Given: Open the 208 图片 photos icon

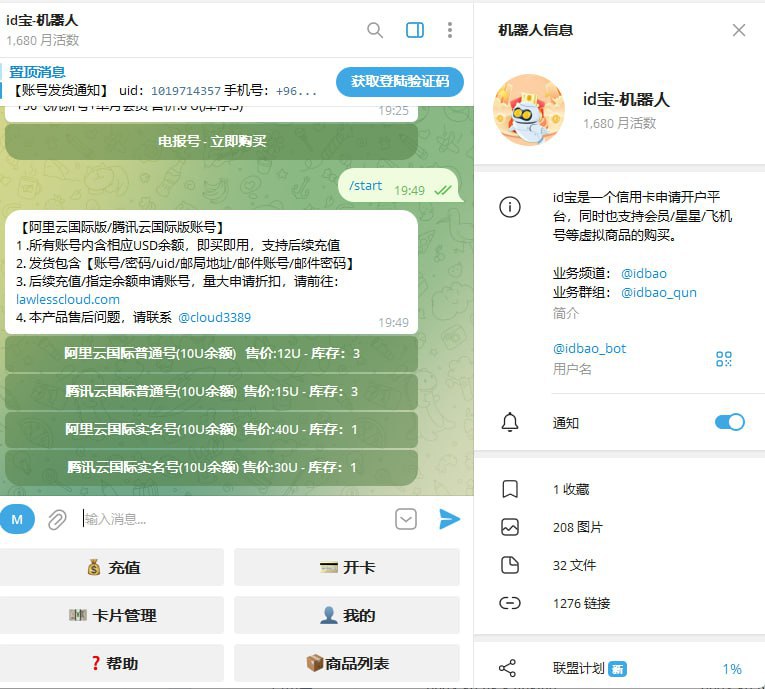Looking at the screenshot, I should [x=510, y=527].
